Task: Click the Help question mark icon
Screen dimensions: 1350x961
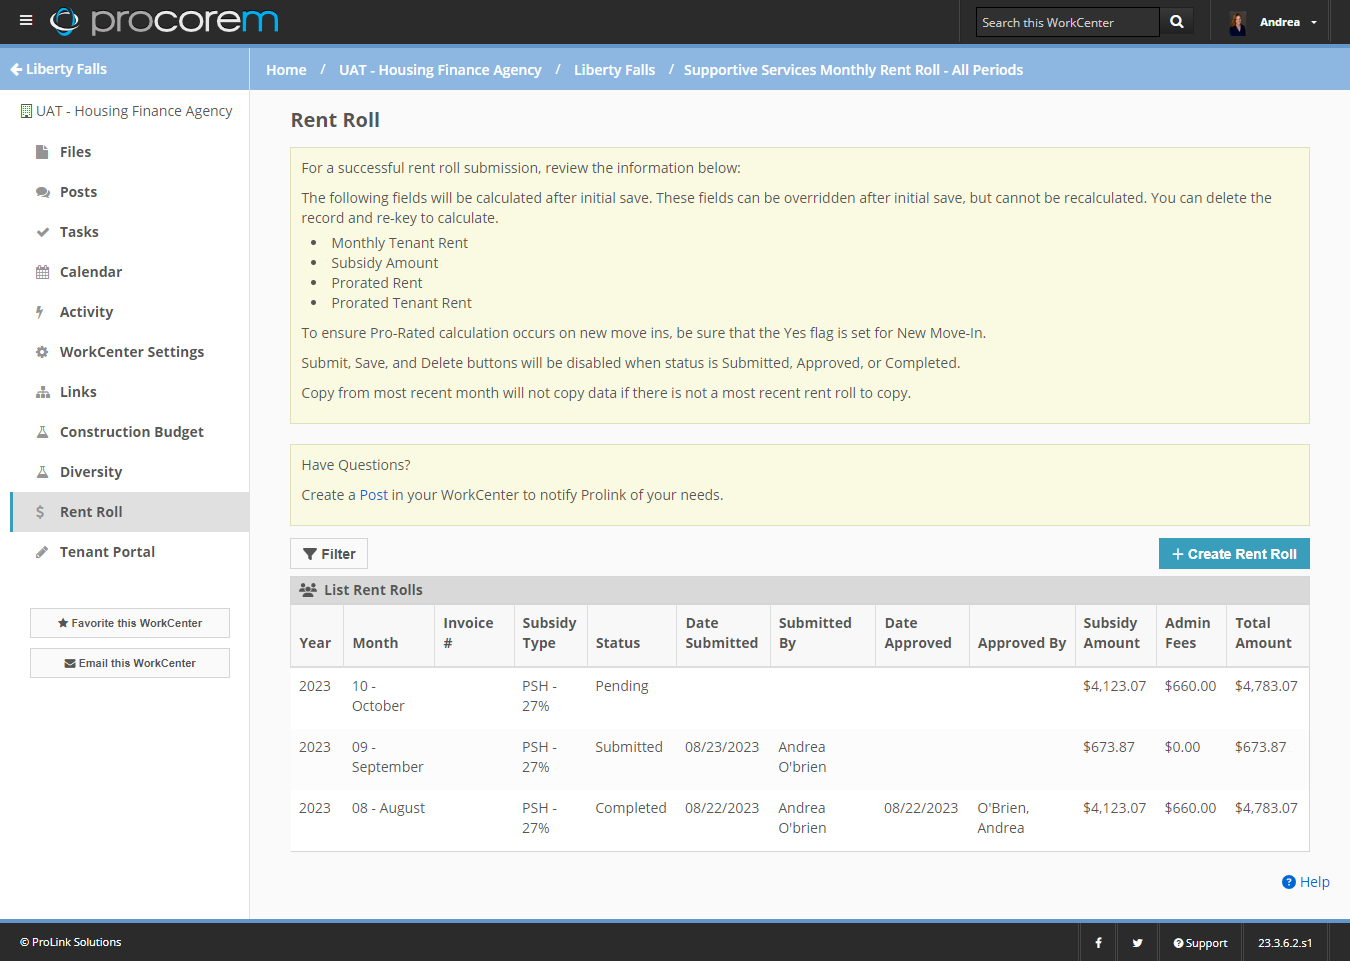Action: (x=1289, y=882)
